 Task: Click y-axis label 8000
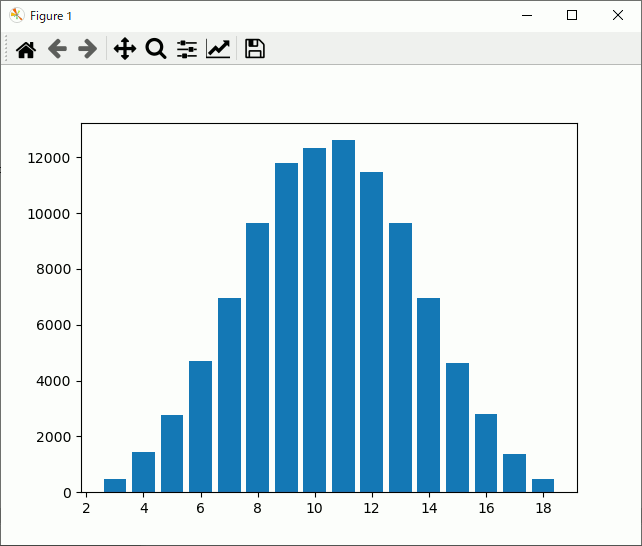53,269
